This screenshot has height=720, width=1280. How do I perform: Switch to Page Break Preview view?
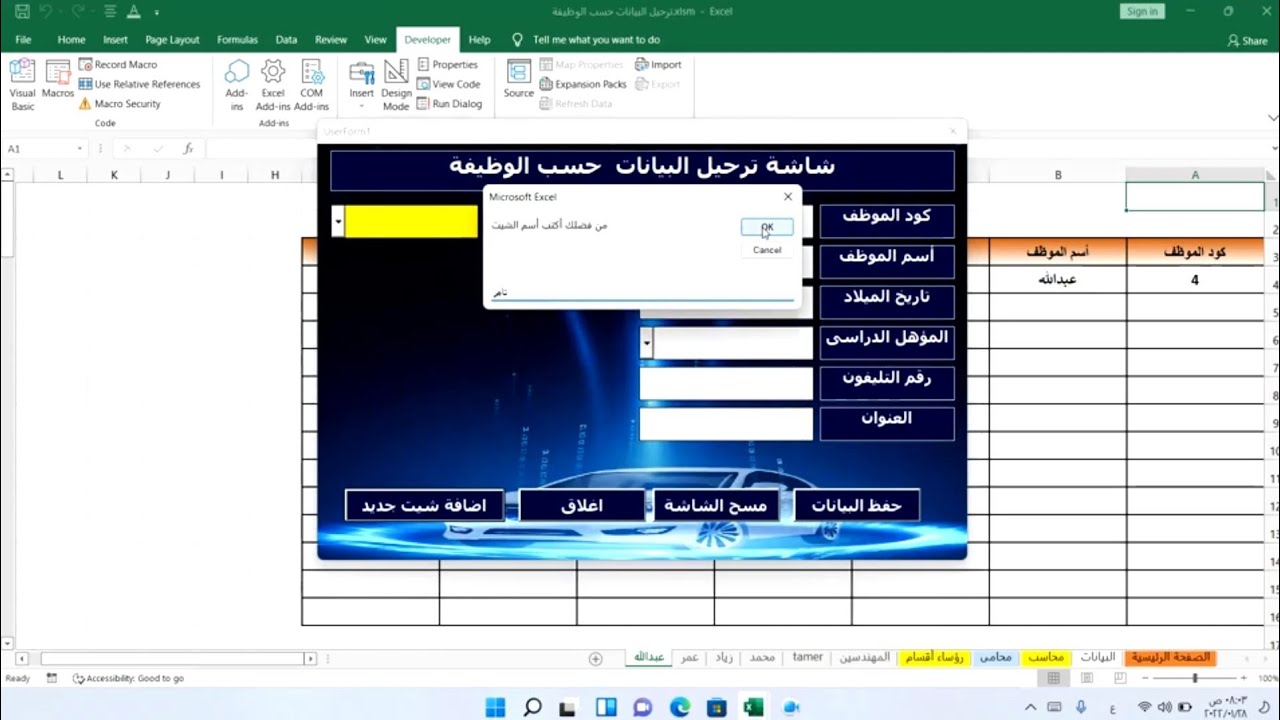[1120, 678]
